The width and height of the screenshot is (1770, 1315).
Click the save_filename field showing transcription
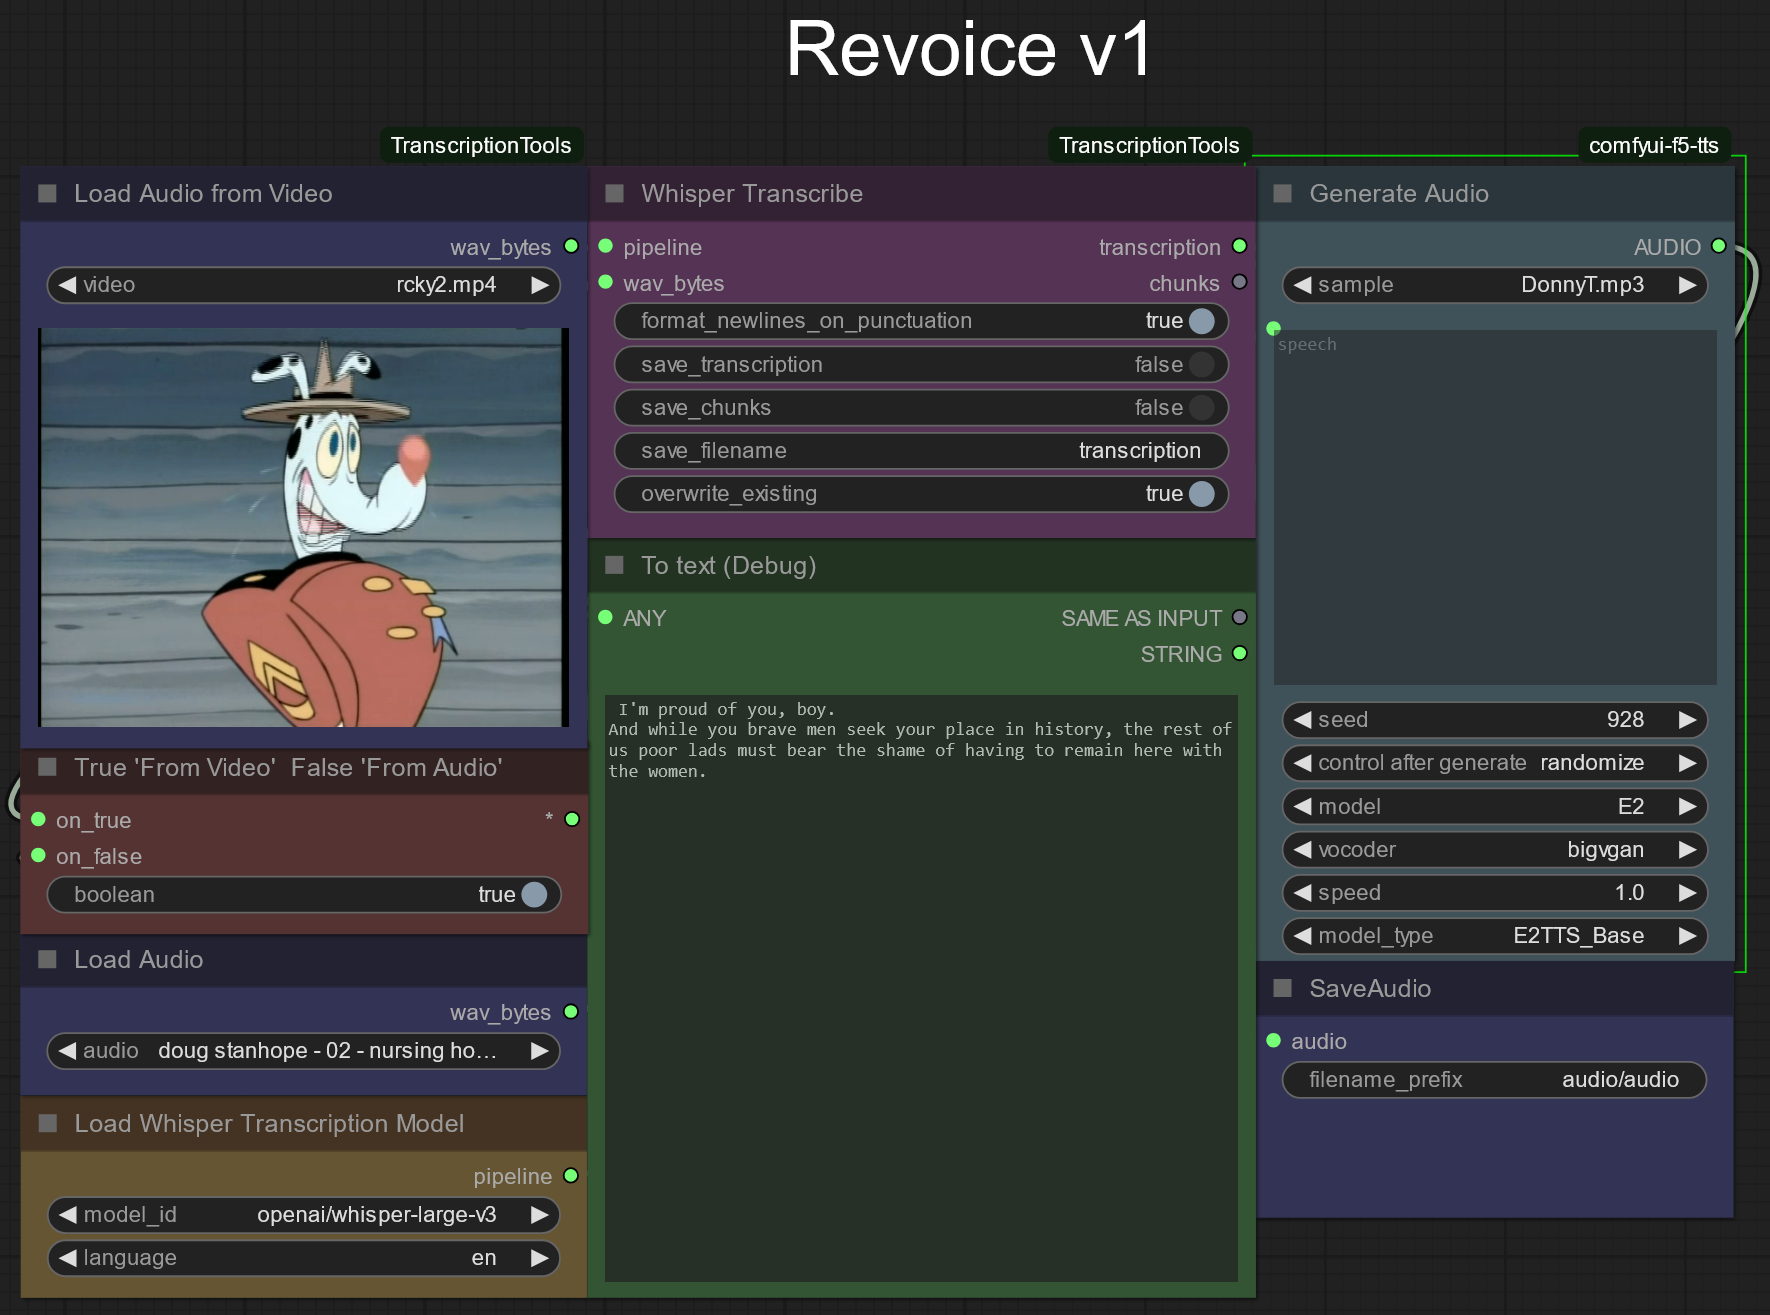pos(921,451)
